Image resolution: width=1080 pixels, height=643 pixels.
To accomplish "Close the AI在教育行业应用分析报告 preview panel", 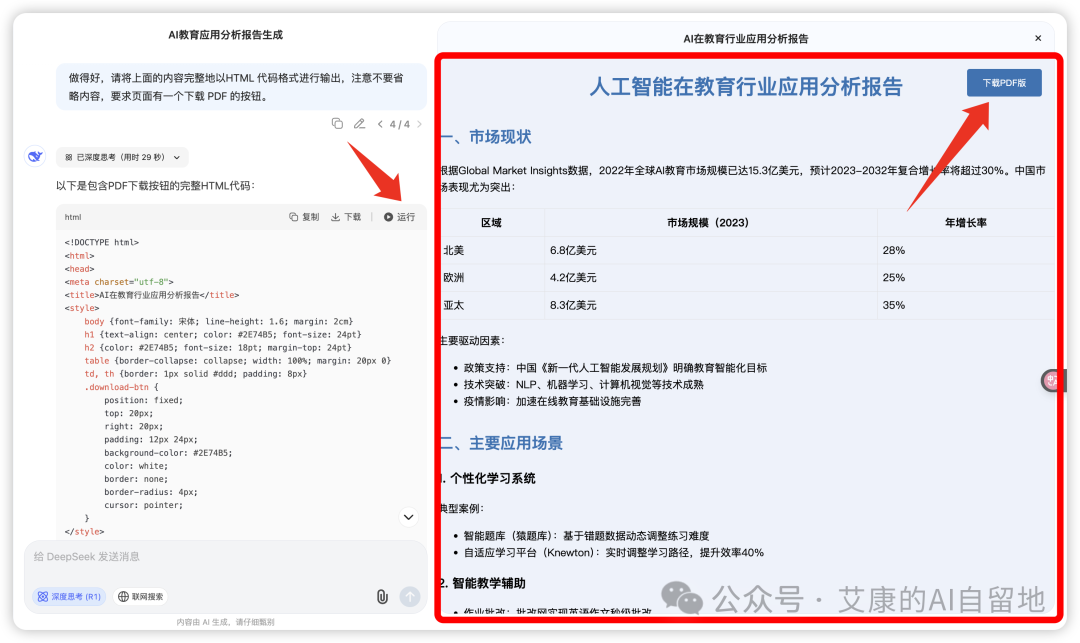I will (x=1038, y=39).
